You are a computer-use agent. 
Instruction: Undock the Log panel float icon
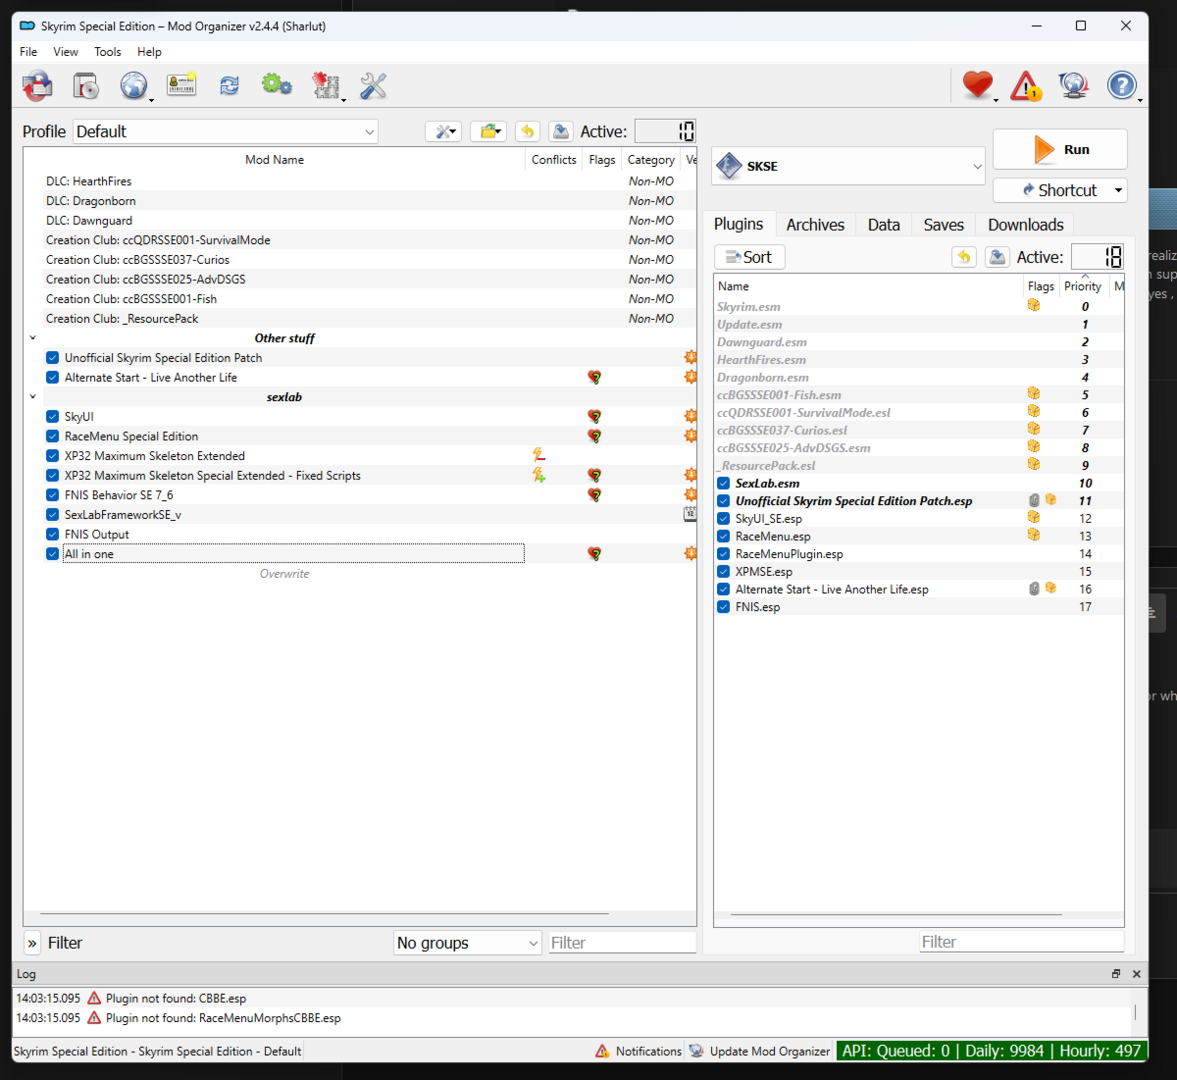pyautogui.click(x=1116, y=973)
